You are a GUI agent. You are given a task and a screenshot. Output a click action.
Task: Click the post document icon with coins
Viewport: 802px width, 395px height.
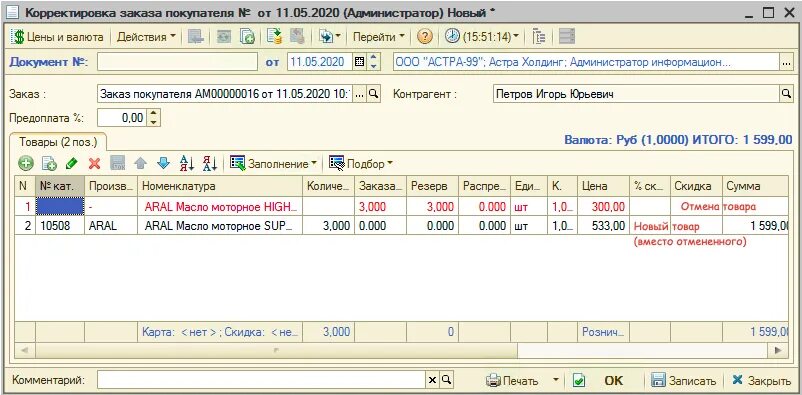275,37
